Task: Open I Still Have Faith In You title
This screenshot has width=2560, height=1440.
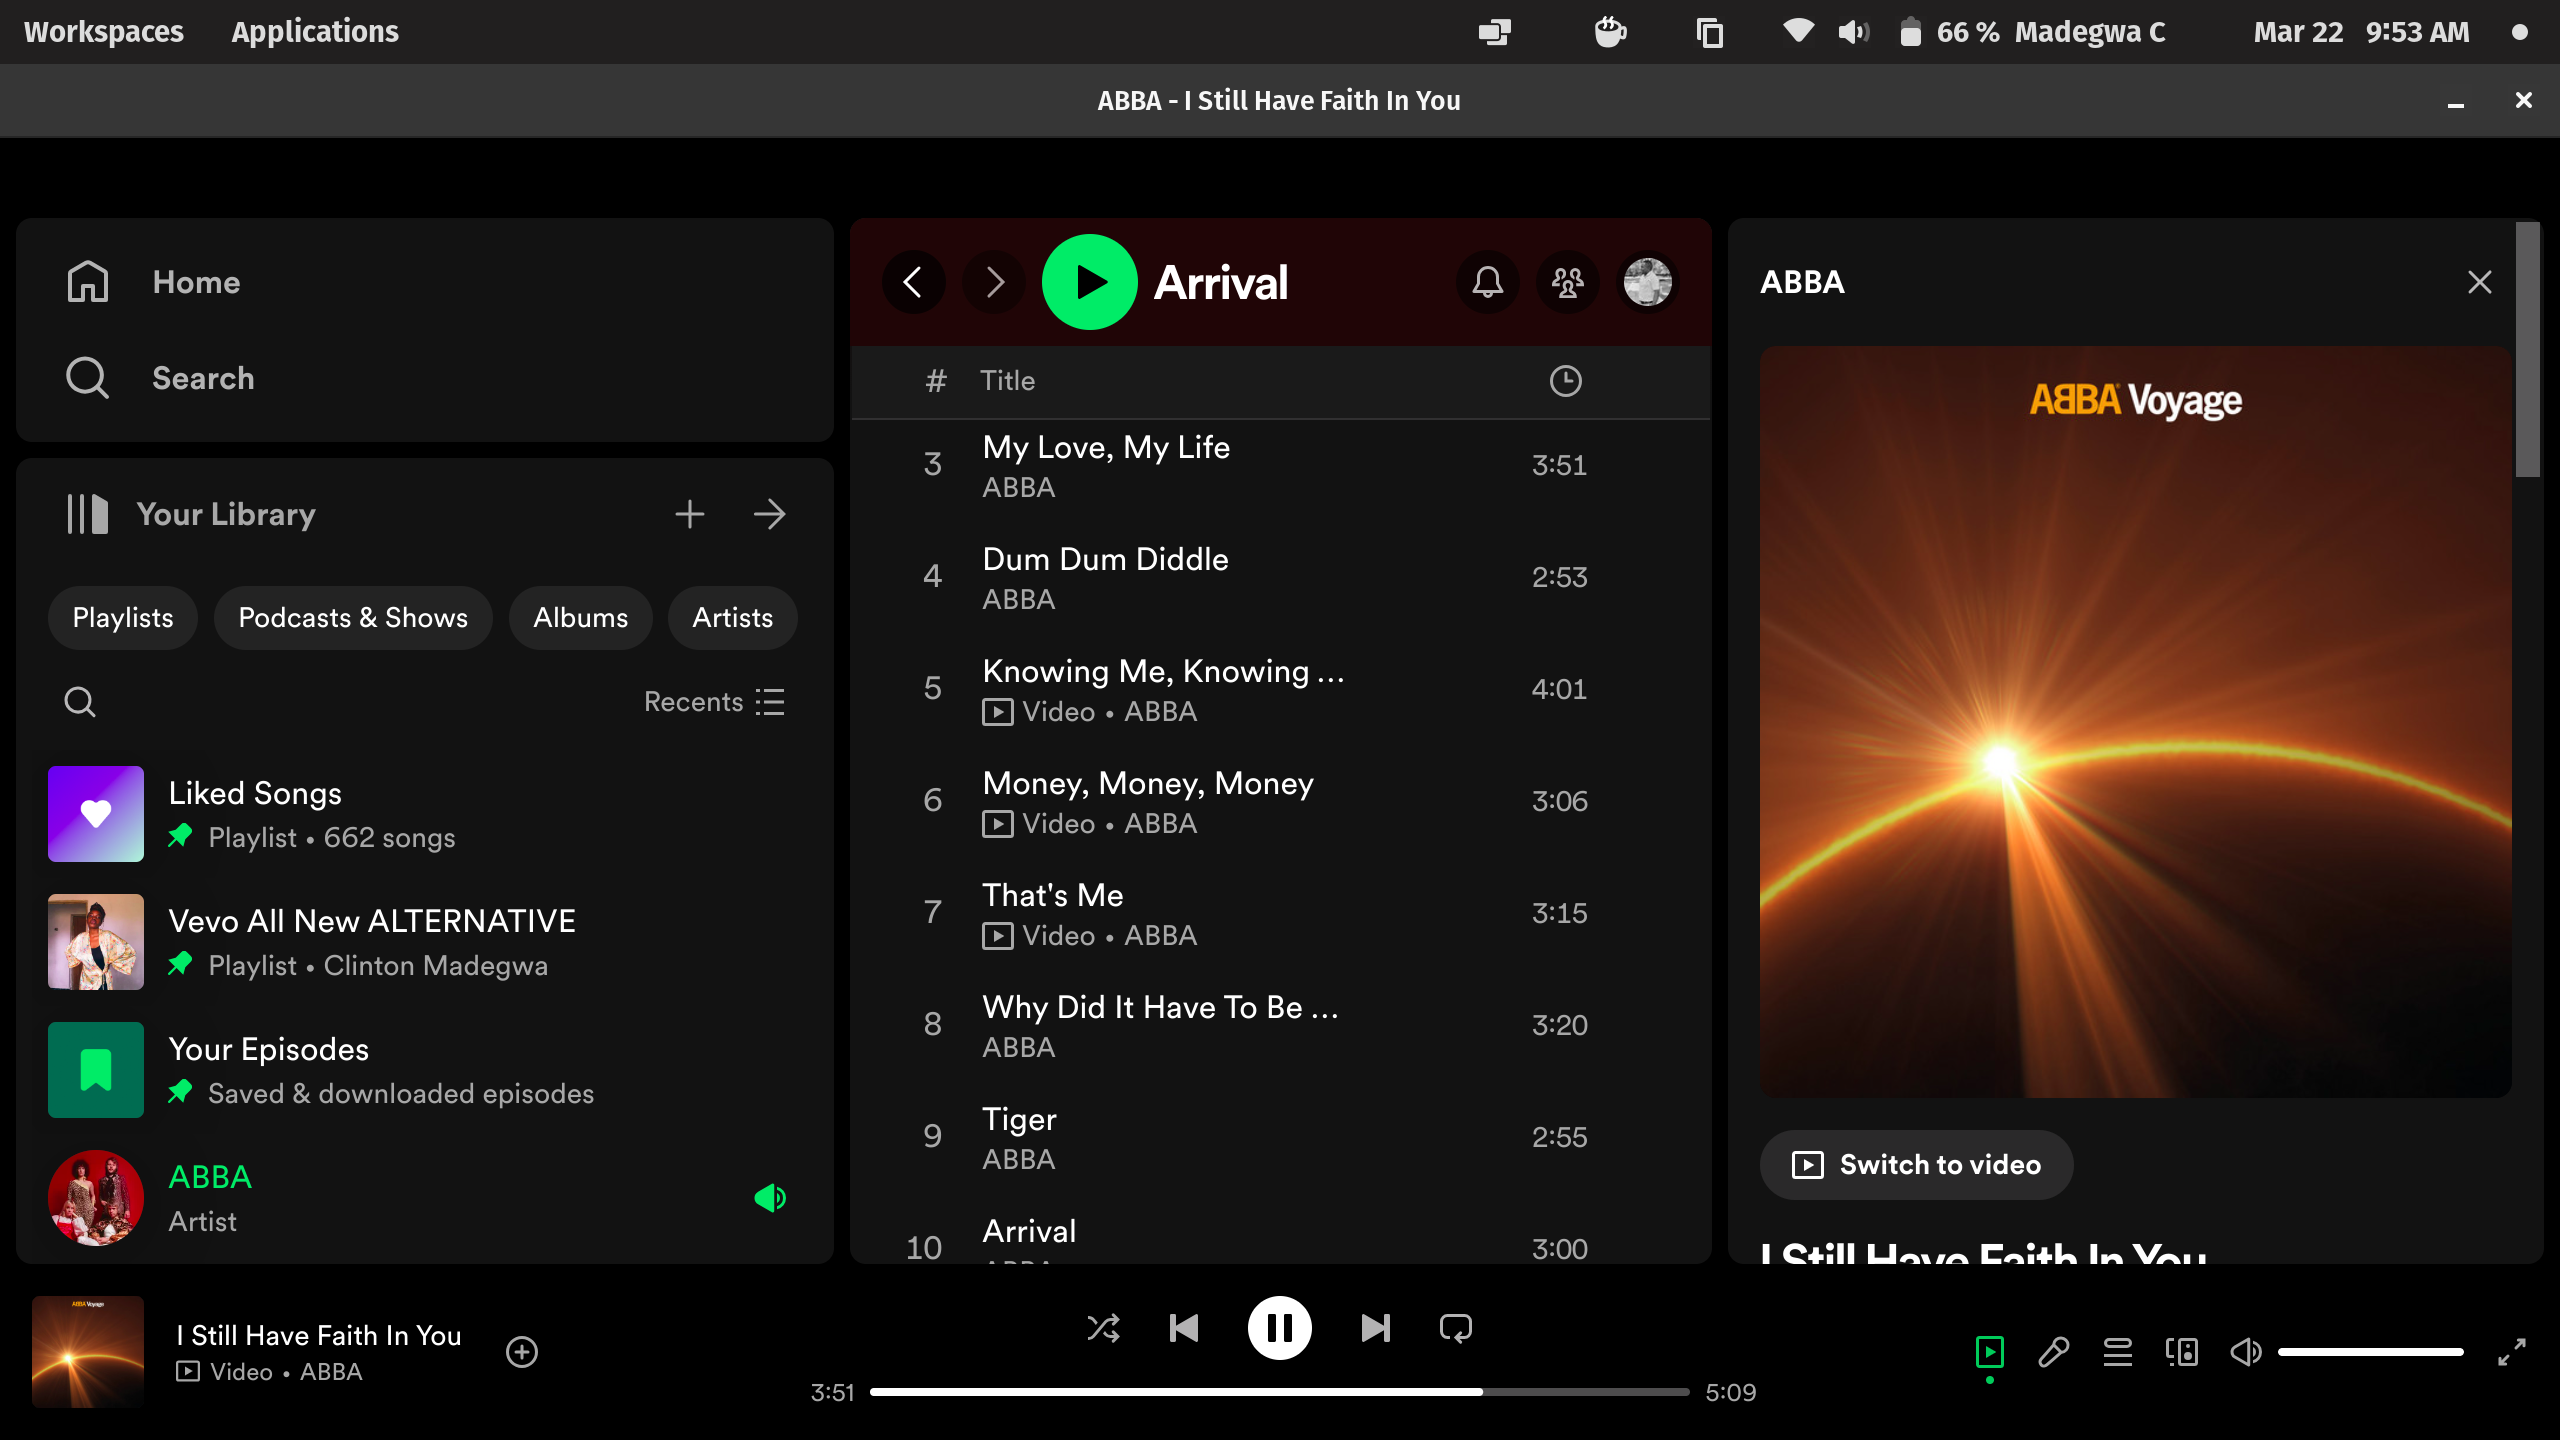Action: (x=319, y=1336)
